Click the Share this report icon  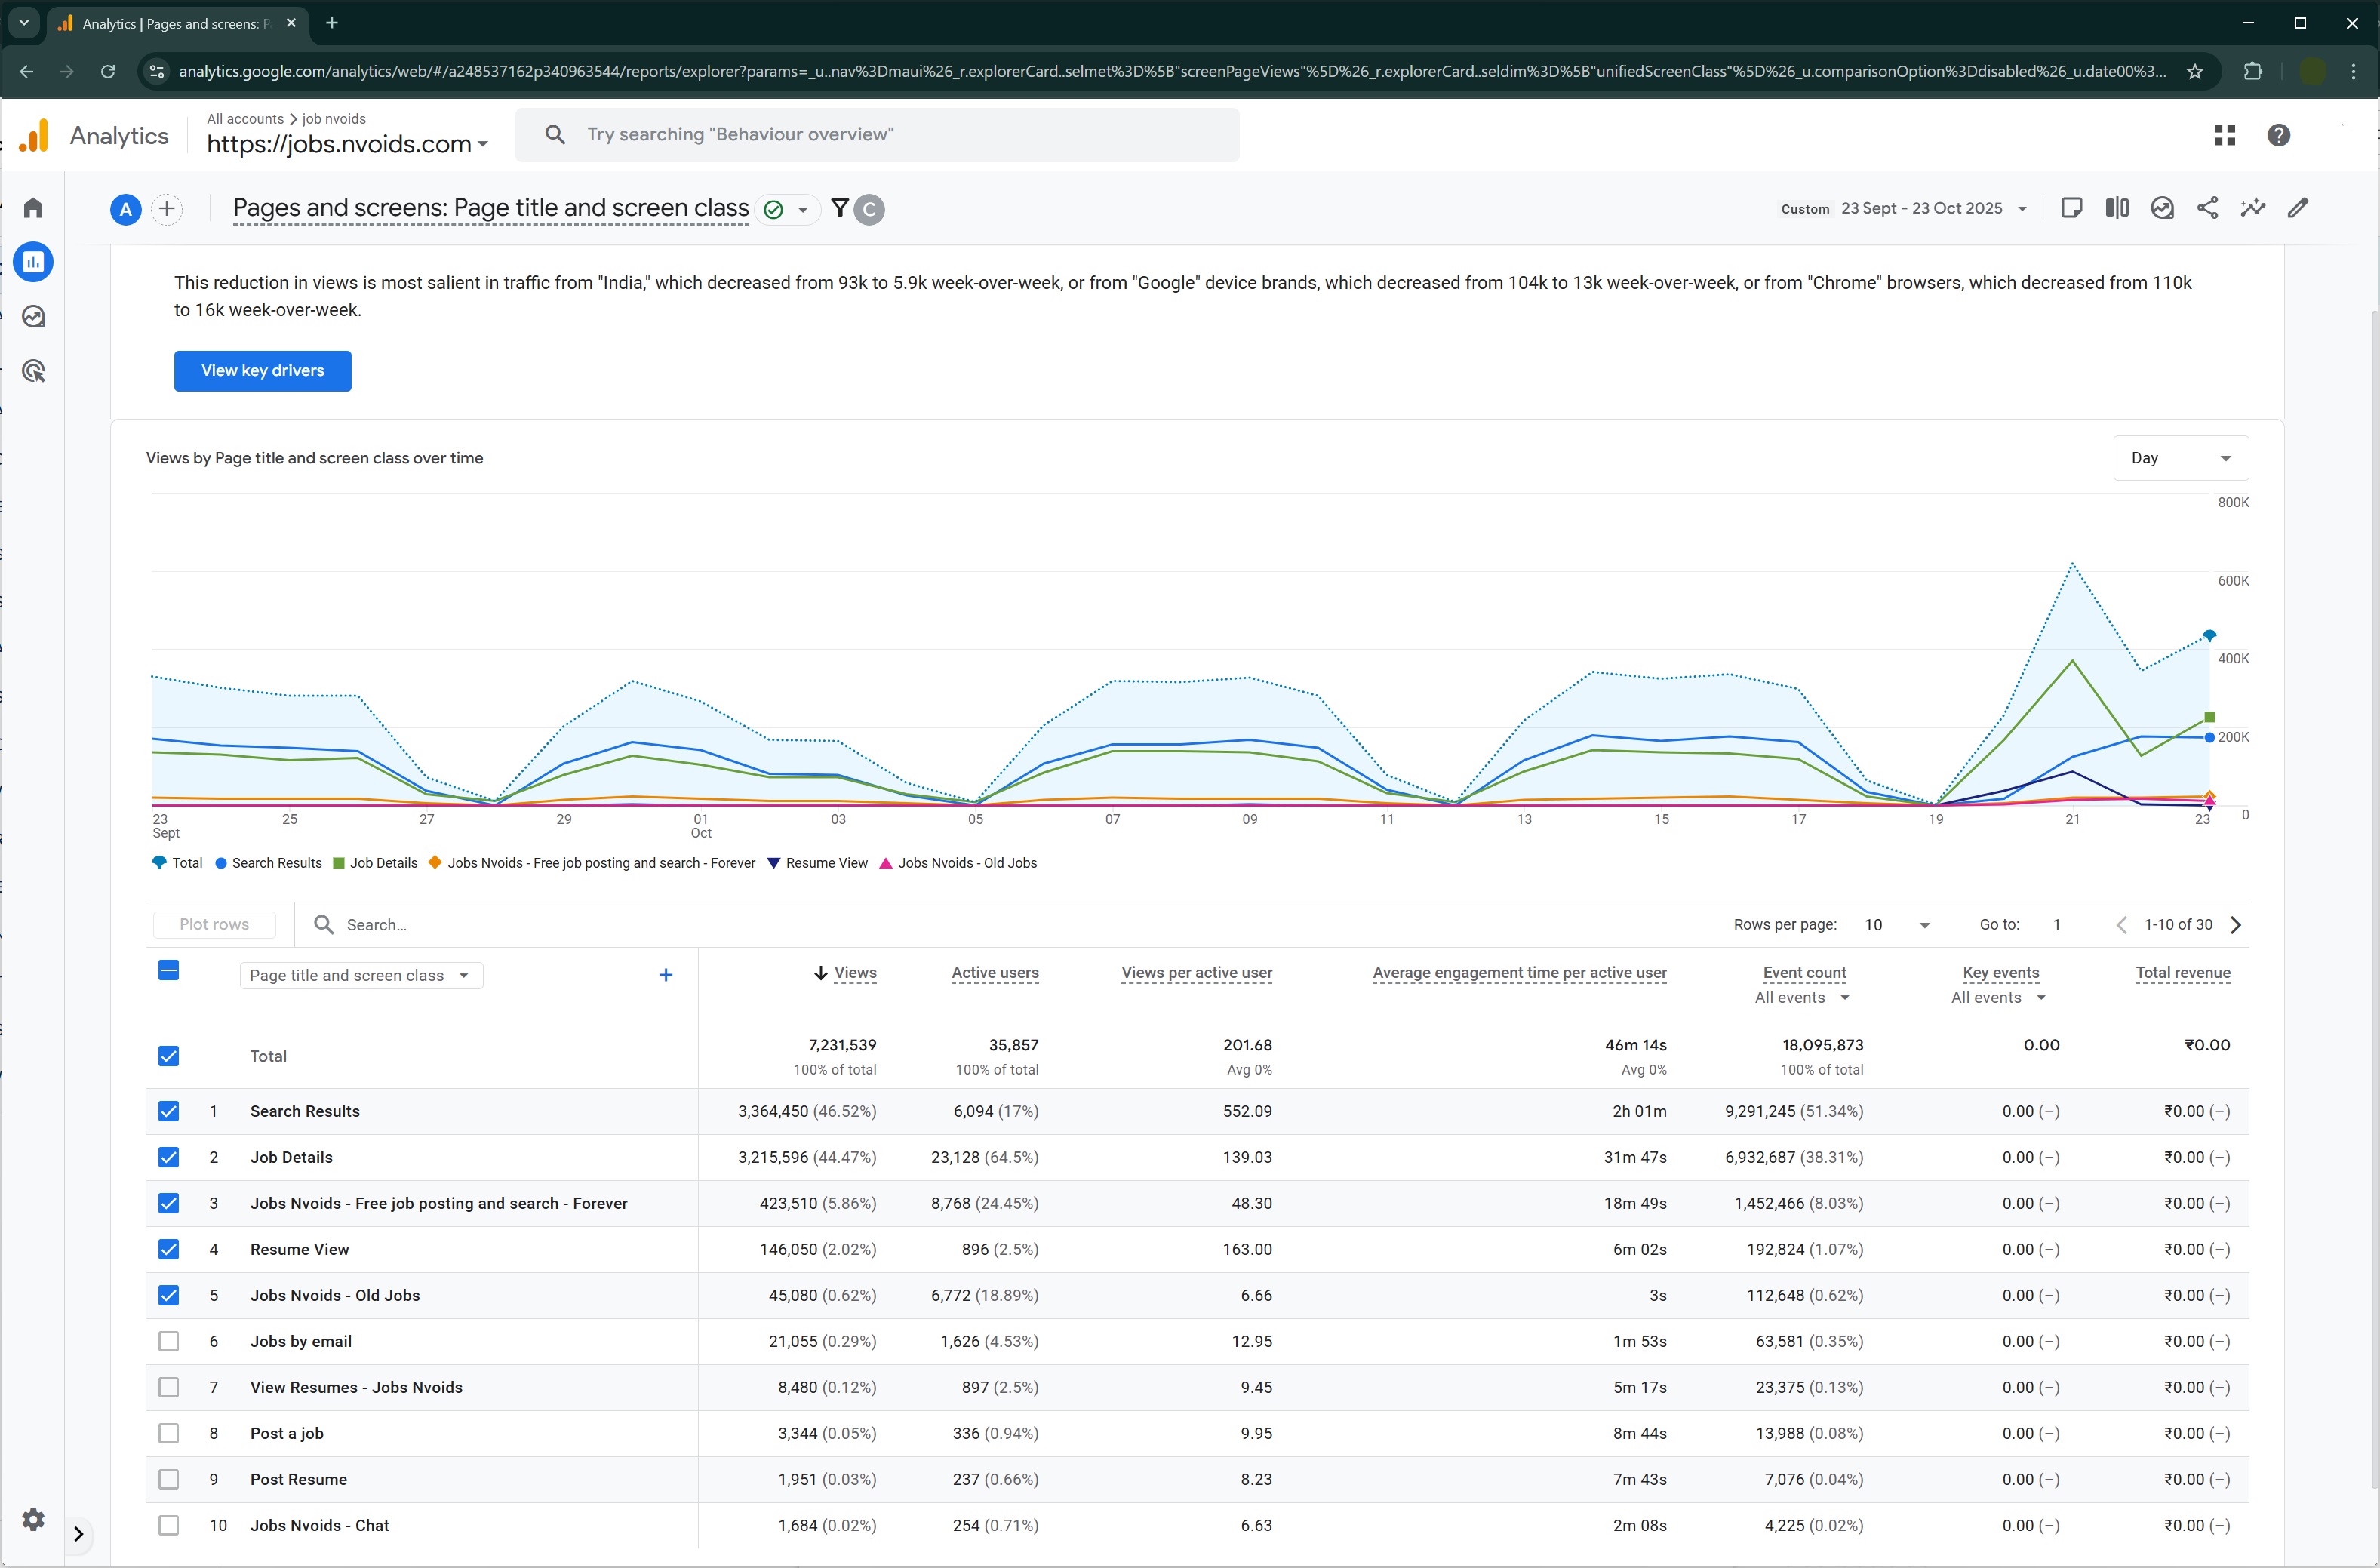[2207, 208]
